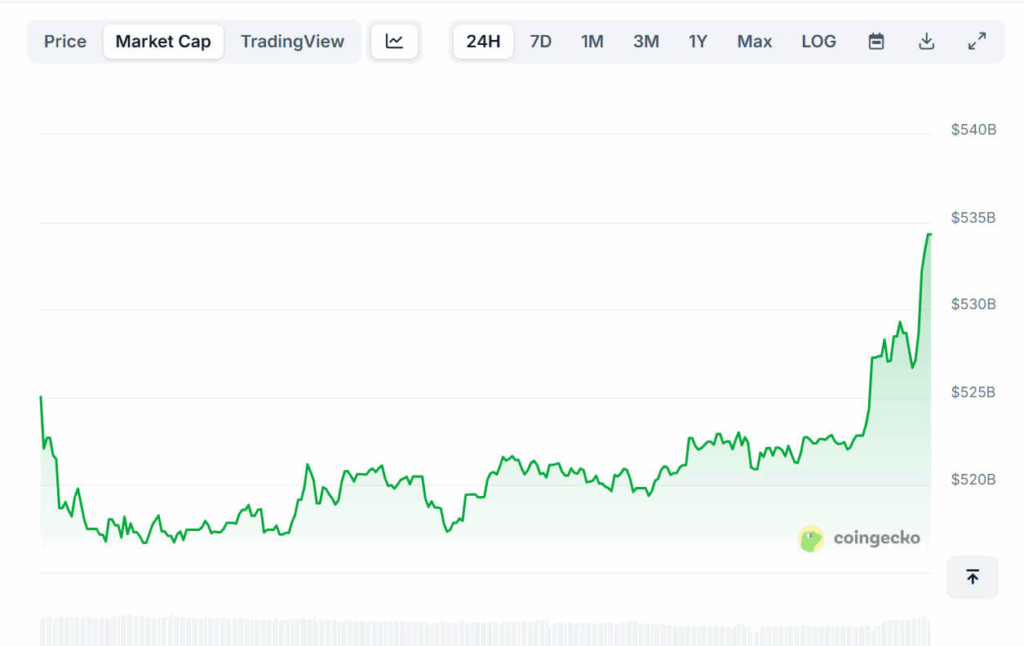Viewport: 1024px width, 646px height.
Task: Click the $525B axis label
Action: click(973, 392)
